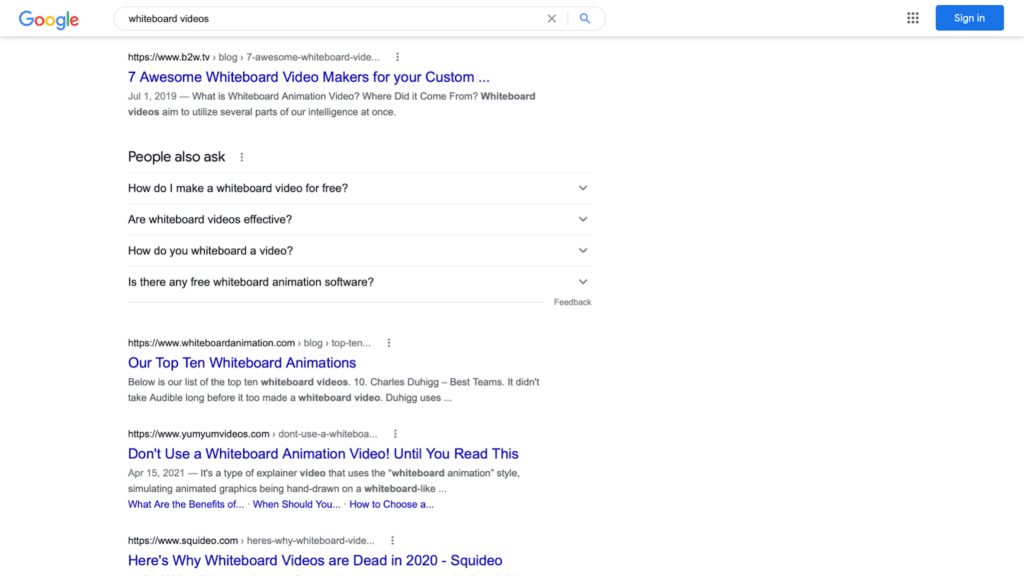Click the https://www.yumyumvideos.com URL breadcrumb
Image resolution: width=1024 pixels, height=576 pixels.
[252, 434]
